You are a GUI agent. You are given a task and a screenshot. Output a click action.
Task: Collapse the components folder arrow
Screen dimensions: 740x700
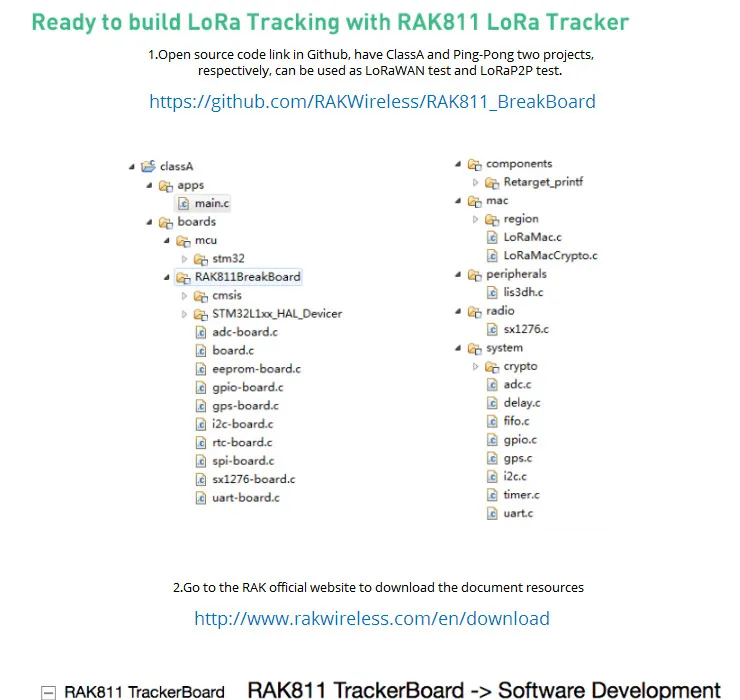point(458,164)
